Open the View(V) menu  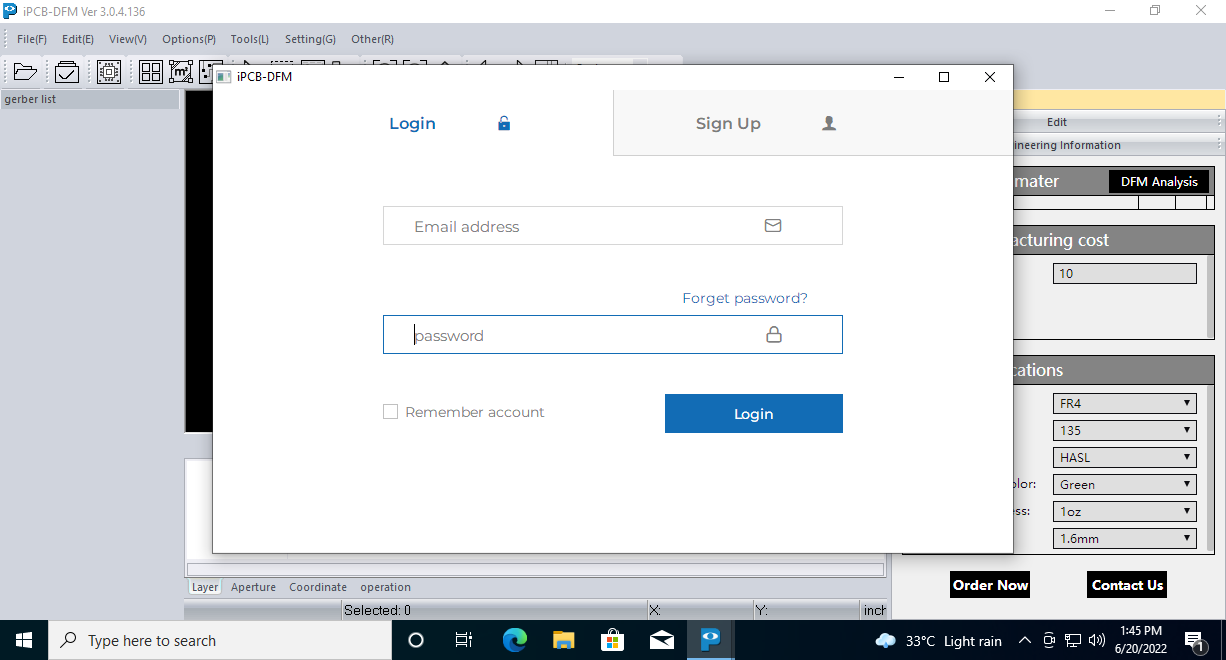coord(128,39)
